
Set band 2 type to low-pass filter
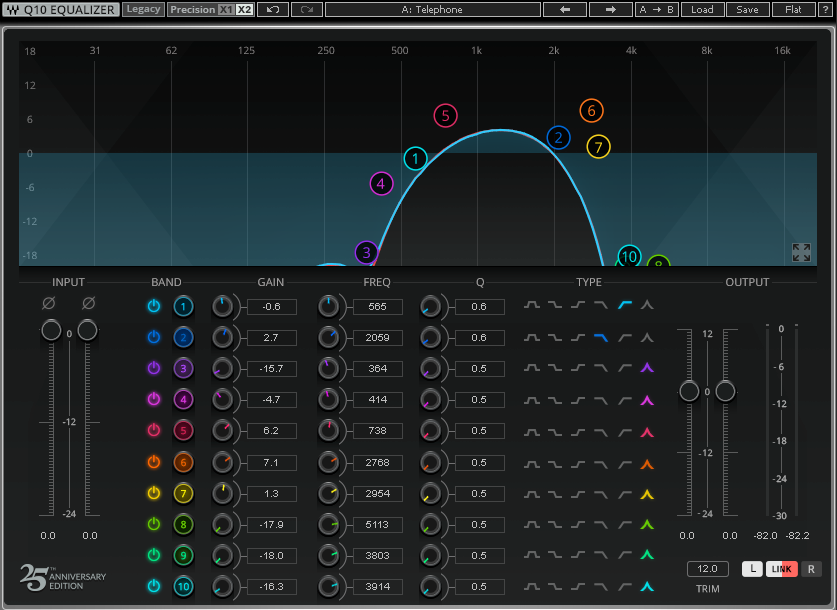point(601,337)
